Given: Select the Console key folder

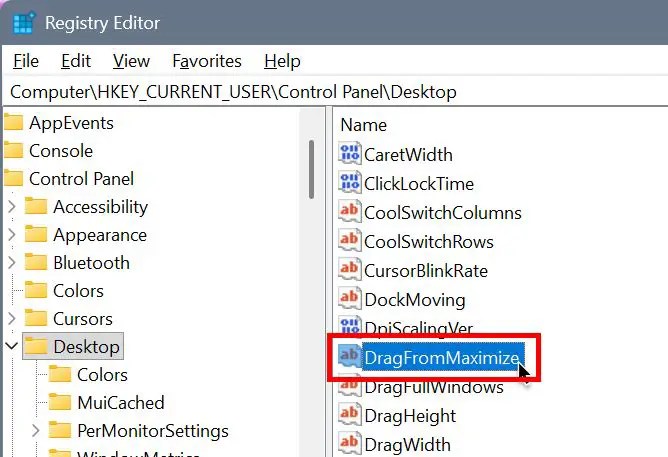Looking at the screenshot, I should [61, 151].
